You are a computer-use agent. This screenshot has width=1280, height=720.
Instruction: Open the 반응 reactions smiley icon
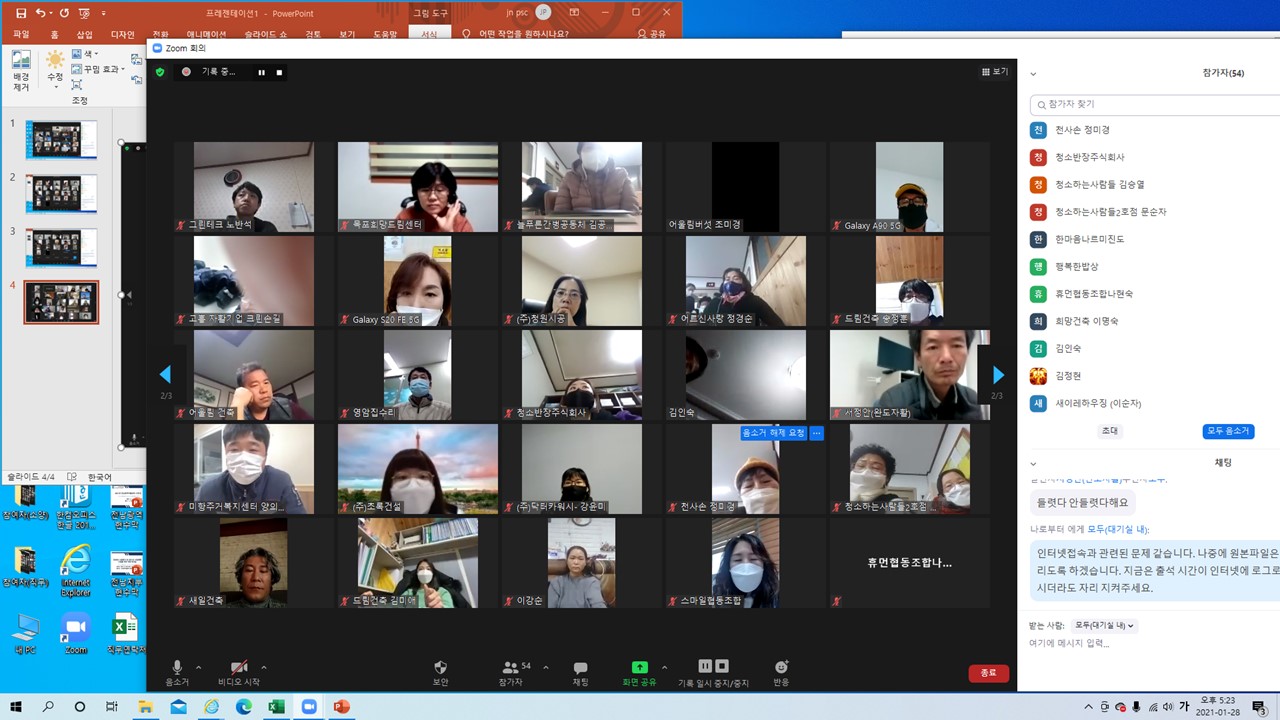(x=781, y=671)
